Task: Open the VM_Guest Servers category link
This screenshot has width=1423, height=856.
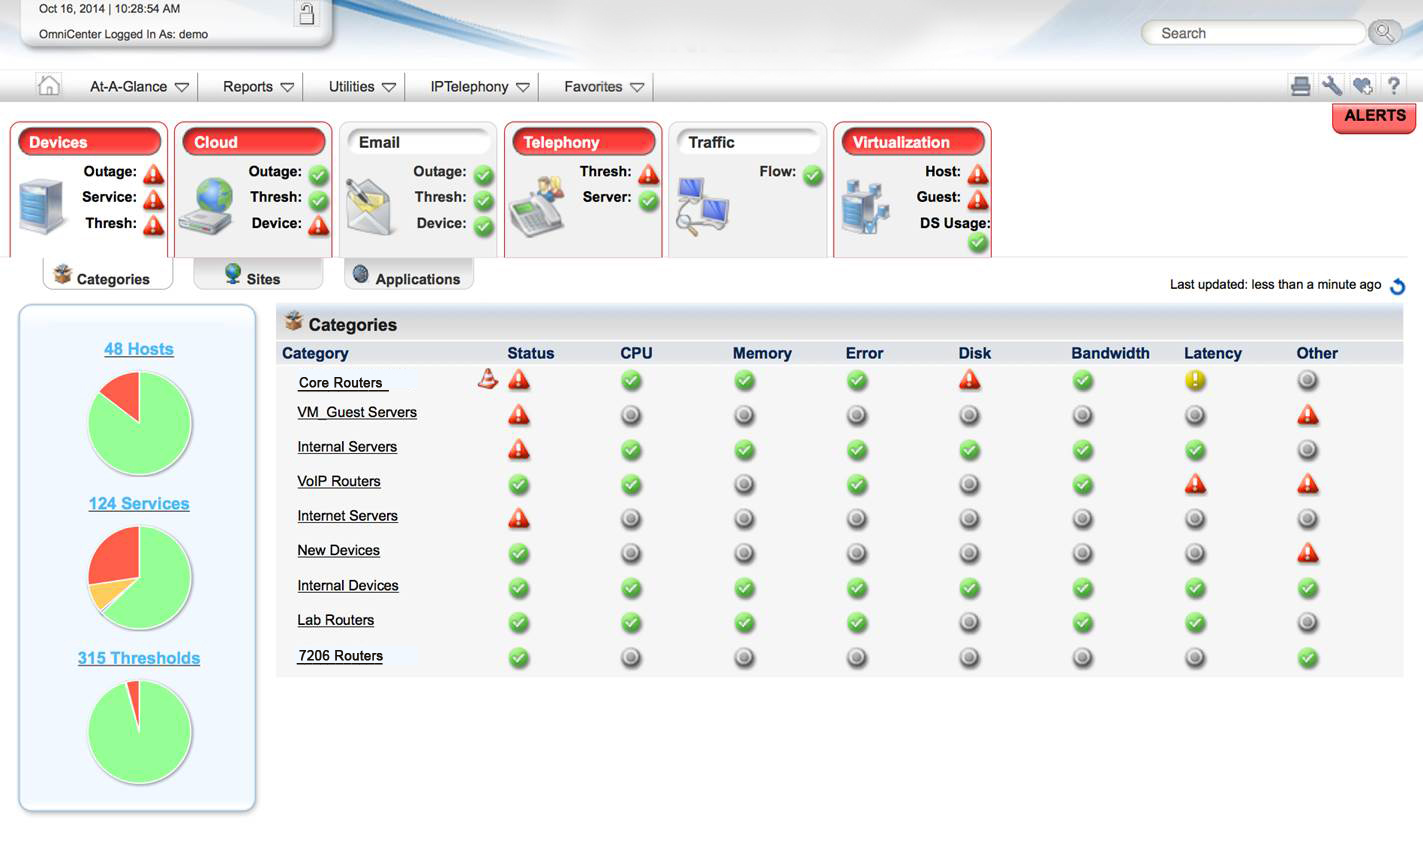Action: 357,412
